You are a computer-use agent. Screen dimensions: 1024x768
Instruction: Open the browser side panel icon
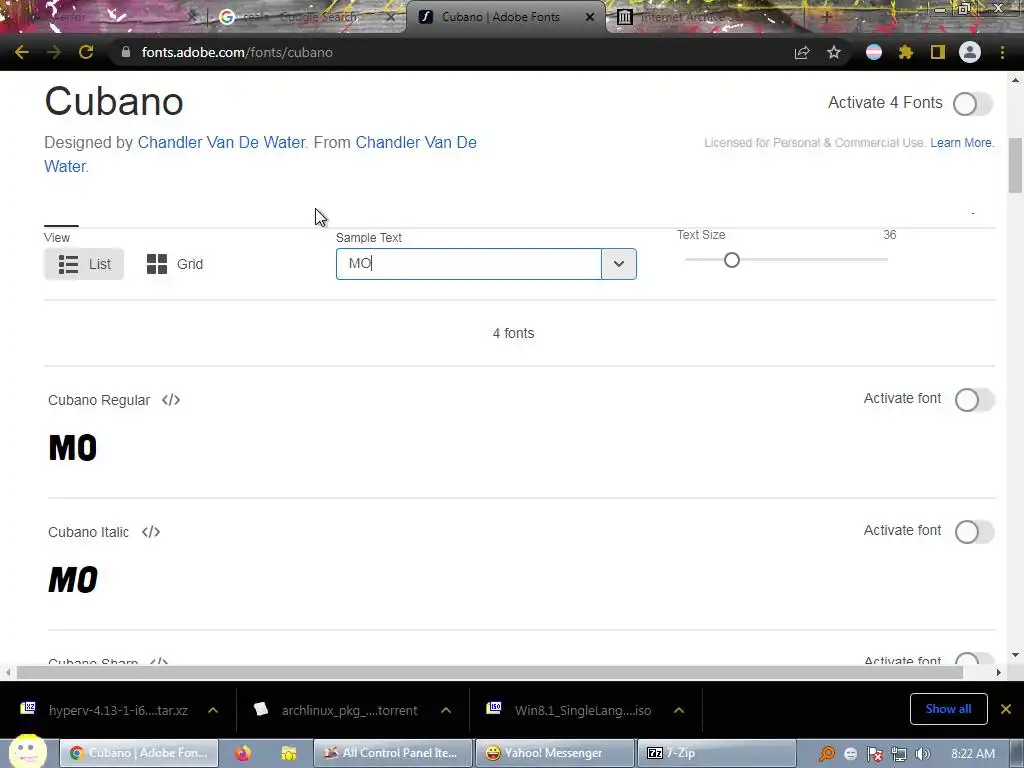click(x=937, y=52)
